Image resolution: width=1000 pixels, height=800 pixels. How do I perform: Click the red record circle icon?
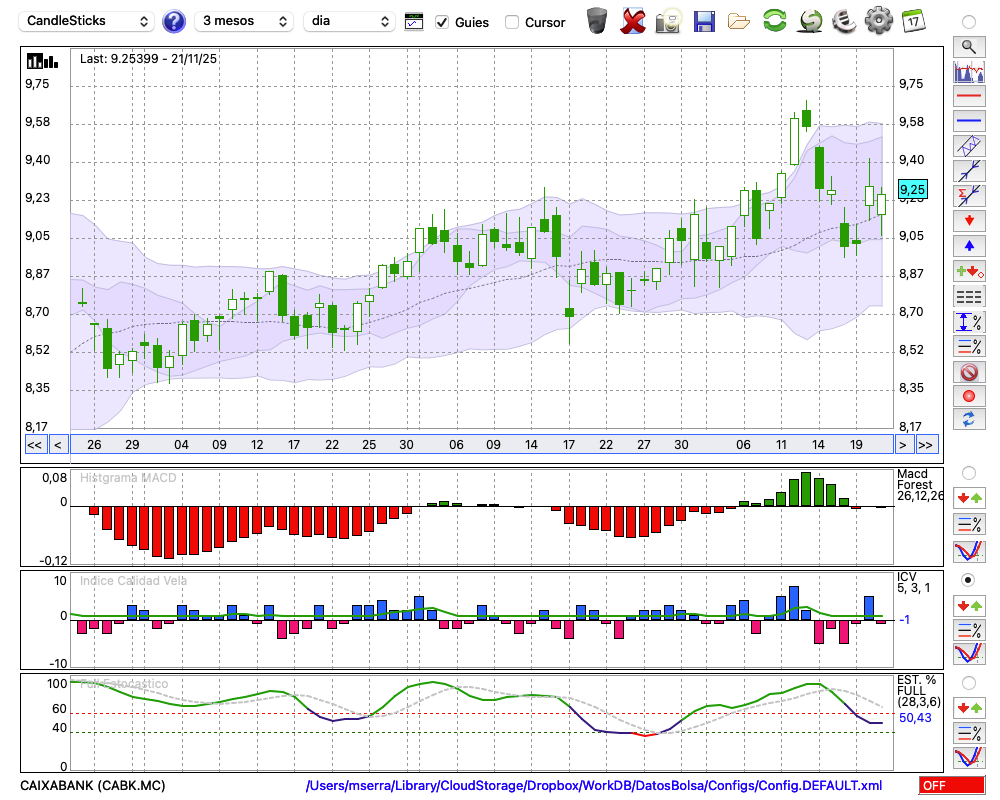[969, 396]
